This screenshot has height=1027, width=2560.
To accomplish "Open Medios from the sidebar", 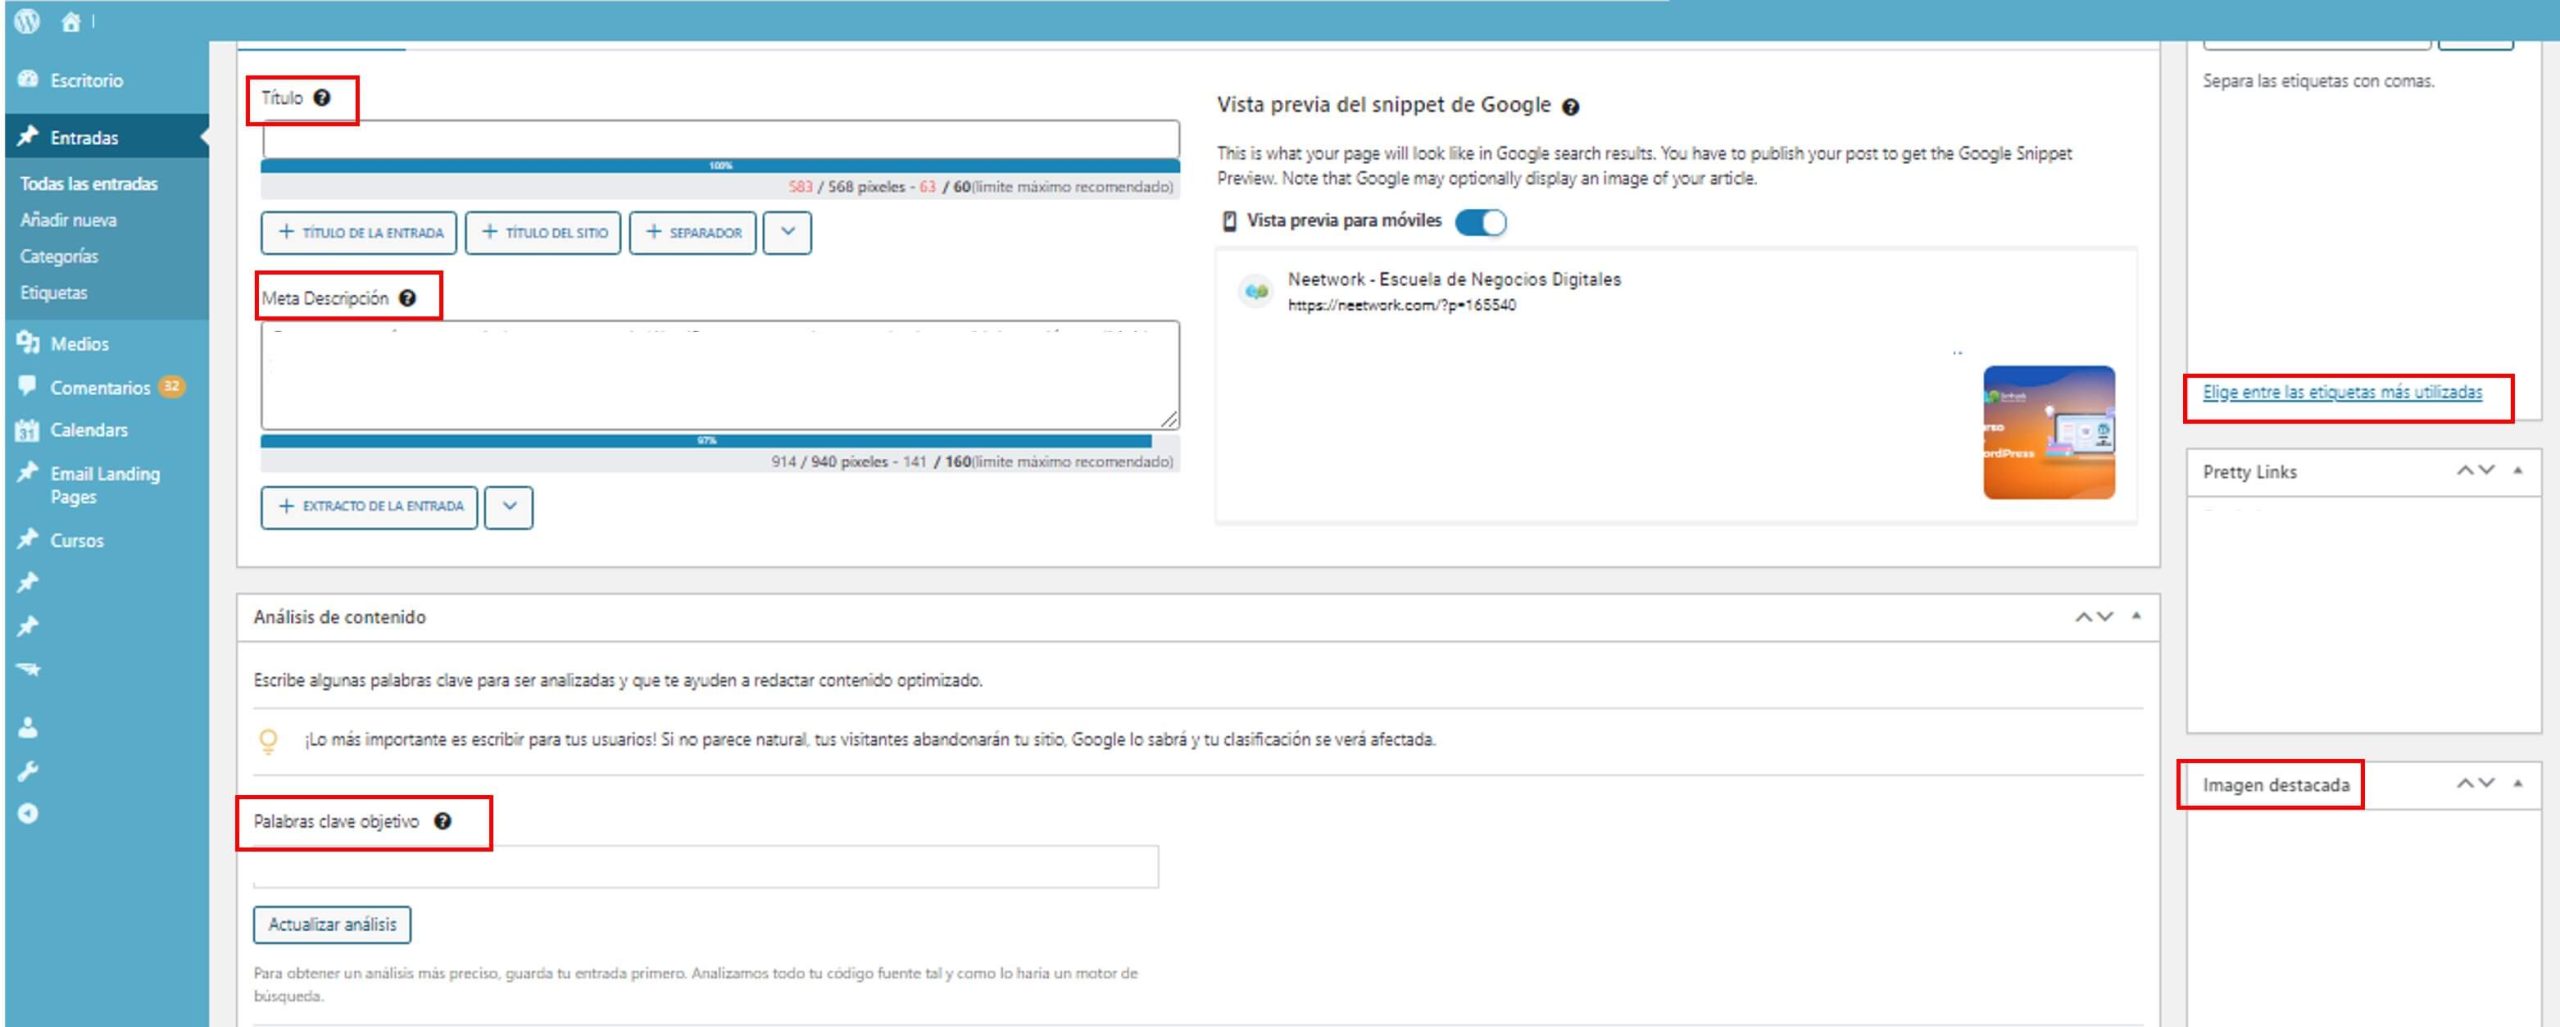I will pyautogui.click(x=79, y=344).
